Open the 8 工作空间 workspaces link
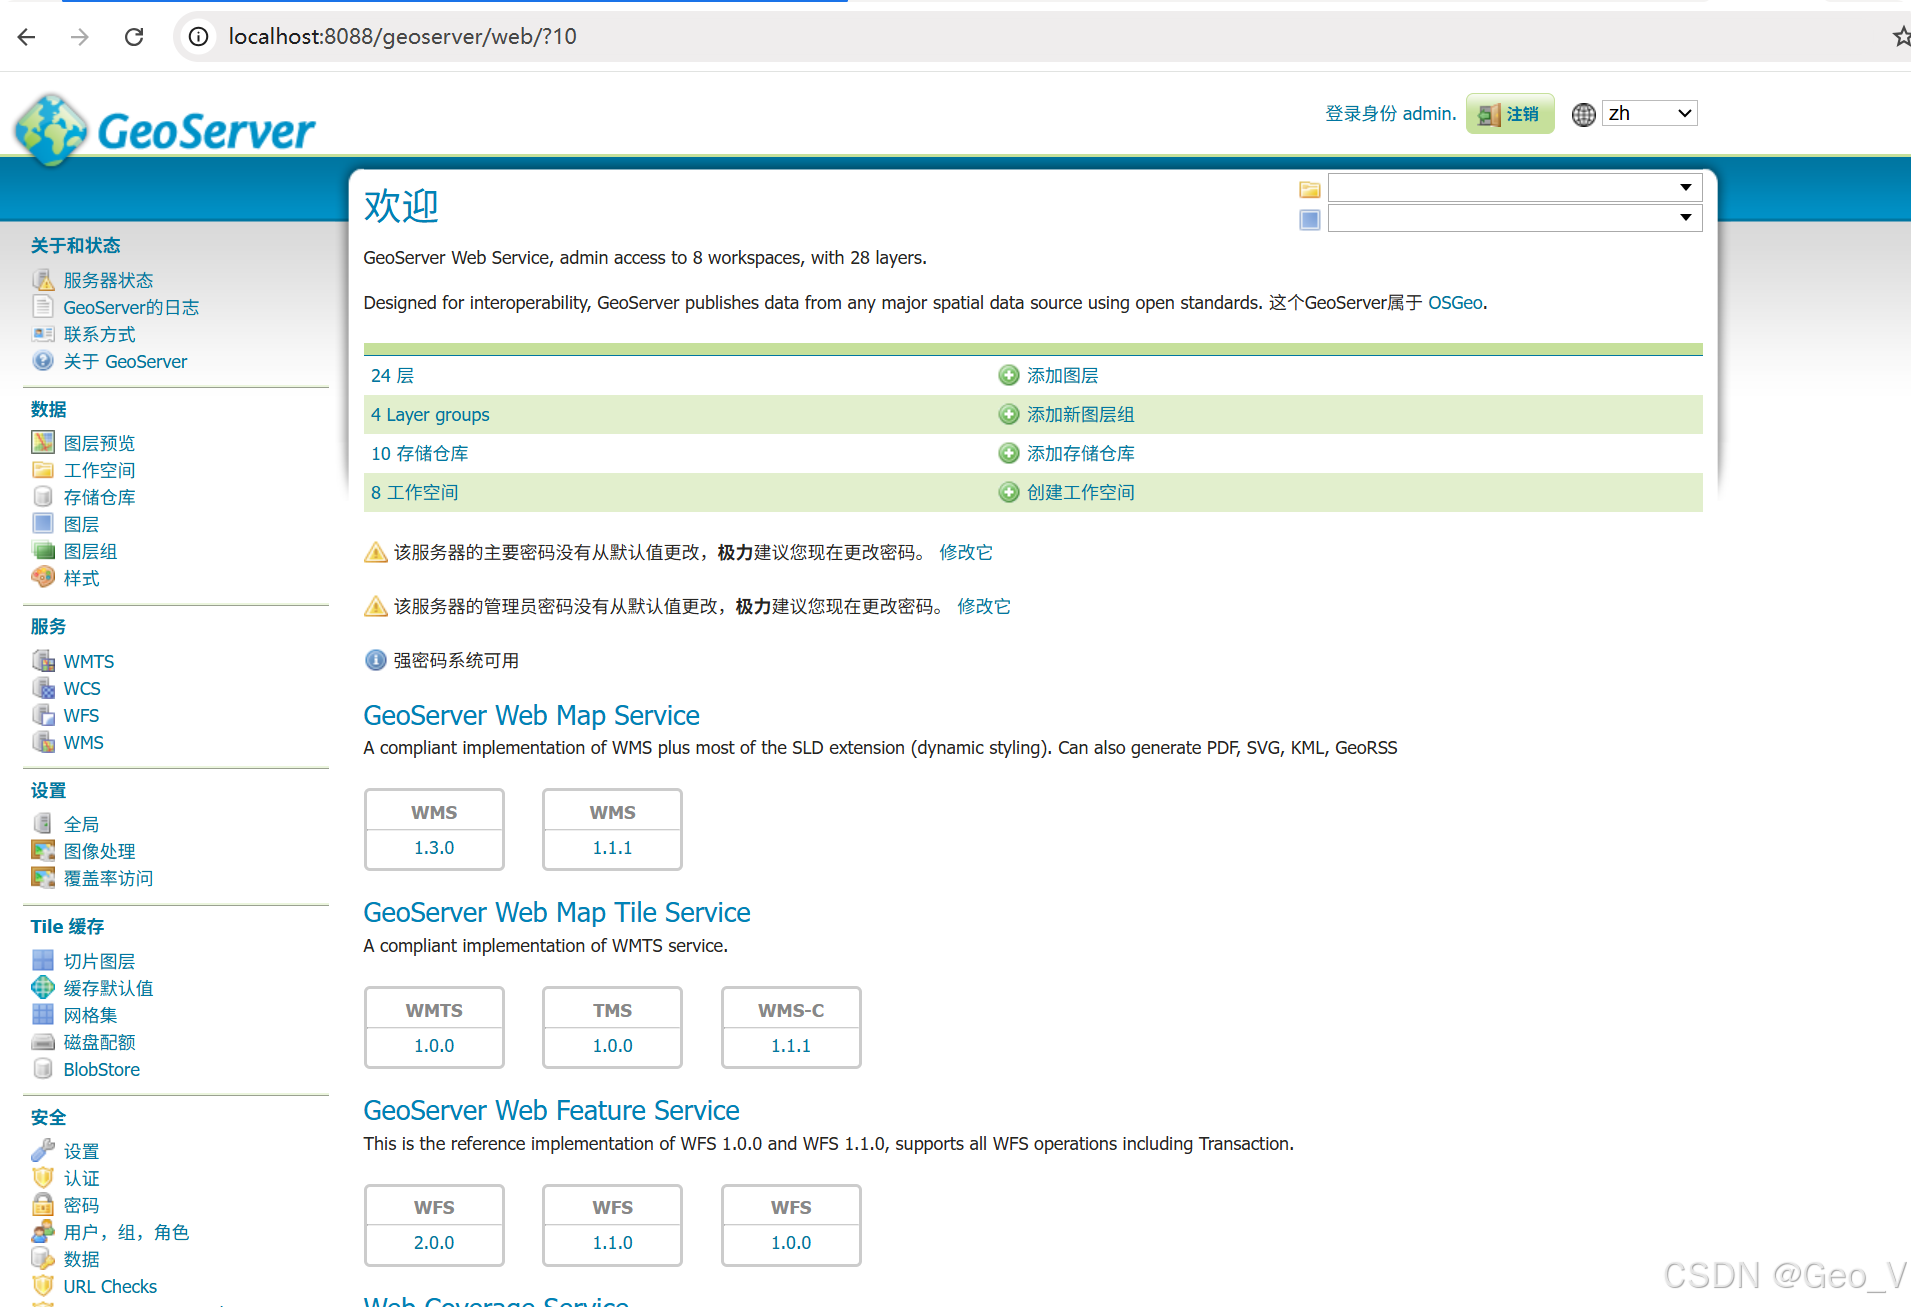 (414, 492)
